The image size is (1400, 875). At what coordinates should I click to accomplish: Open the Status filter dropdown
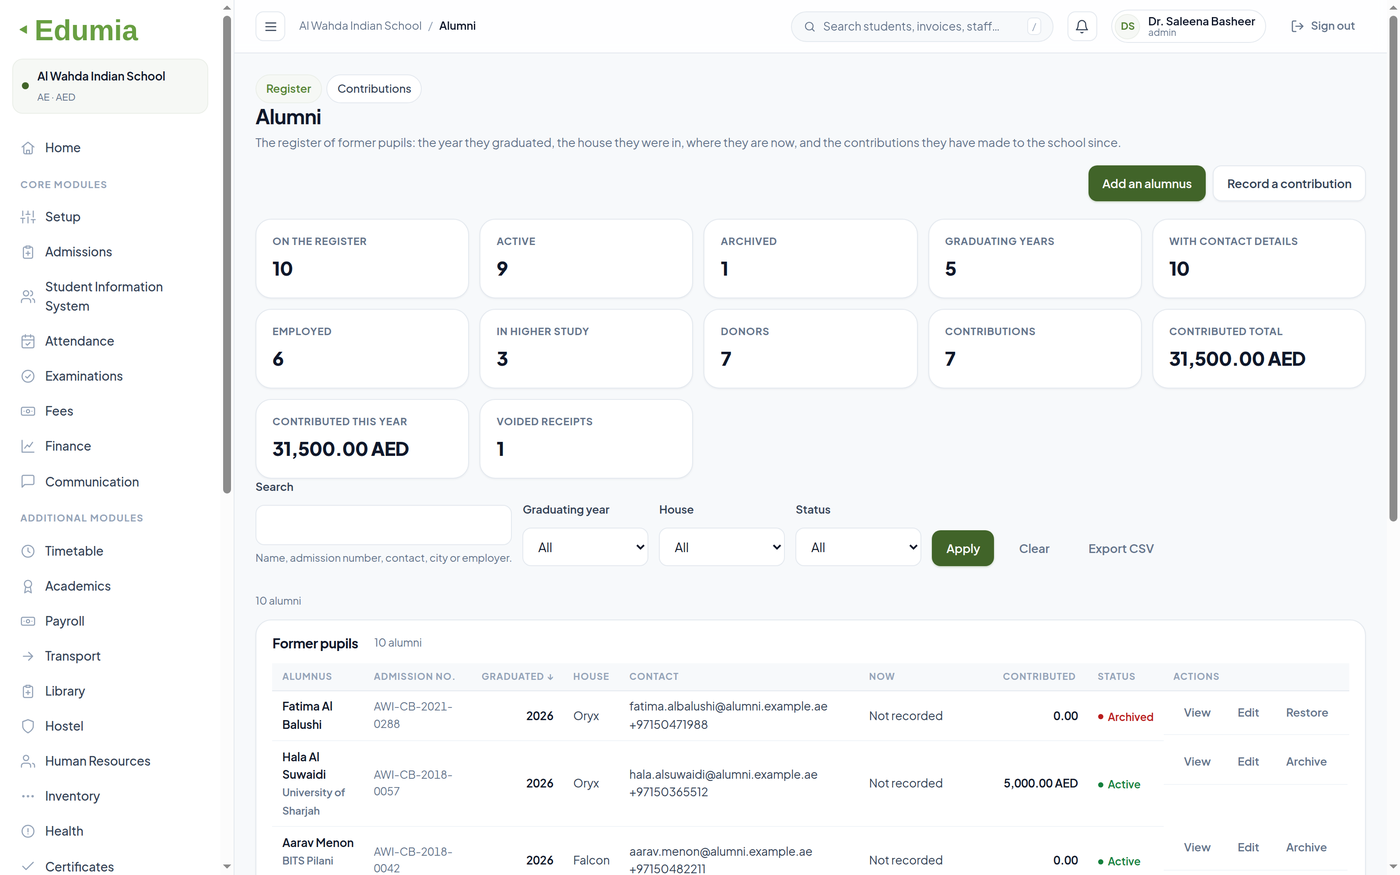pos(858,547)
